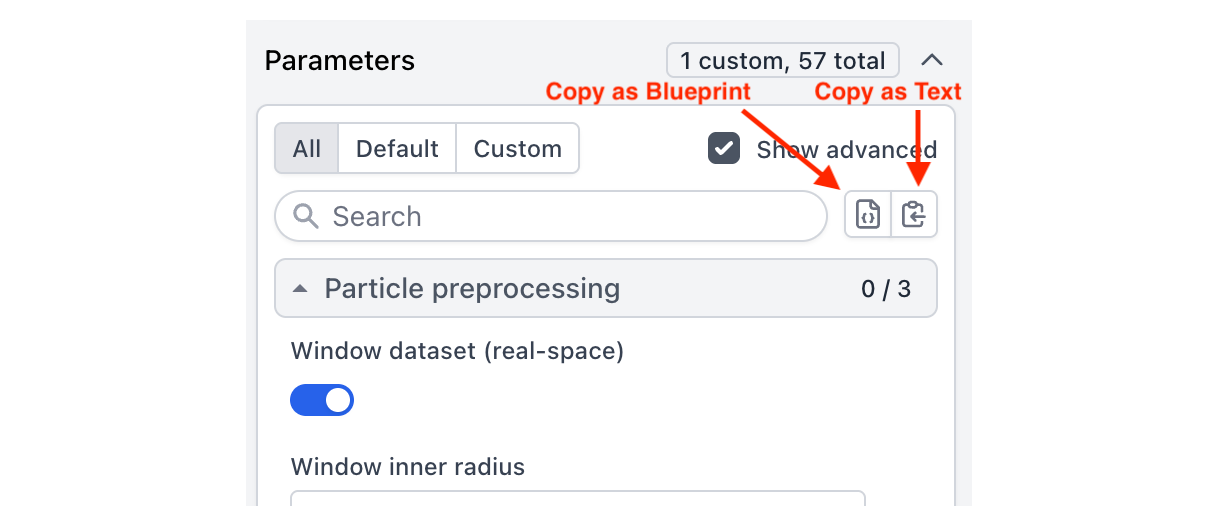
Task: Click the '1 custom, 57 total' badge
Action: coord(783,60)
